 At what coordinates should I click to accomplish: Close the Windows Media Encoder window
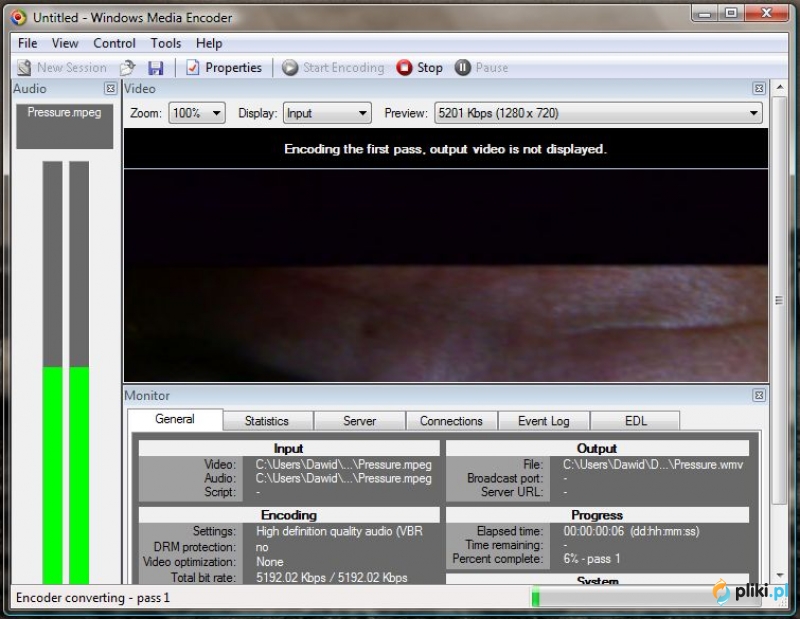[767, 13]
